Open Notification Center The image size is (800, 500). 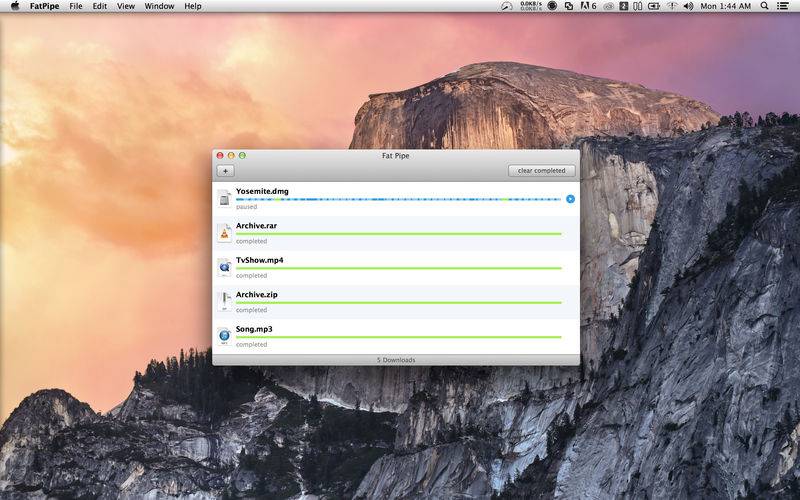point(783,6)
